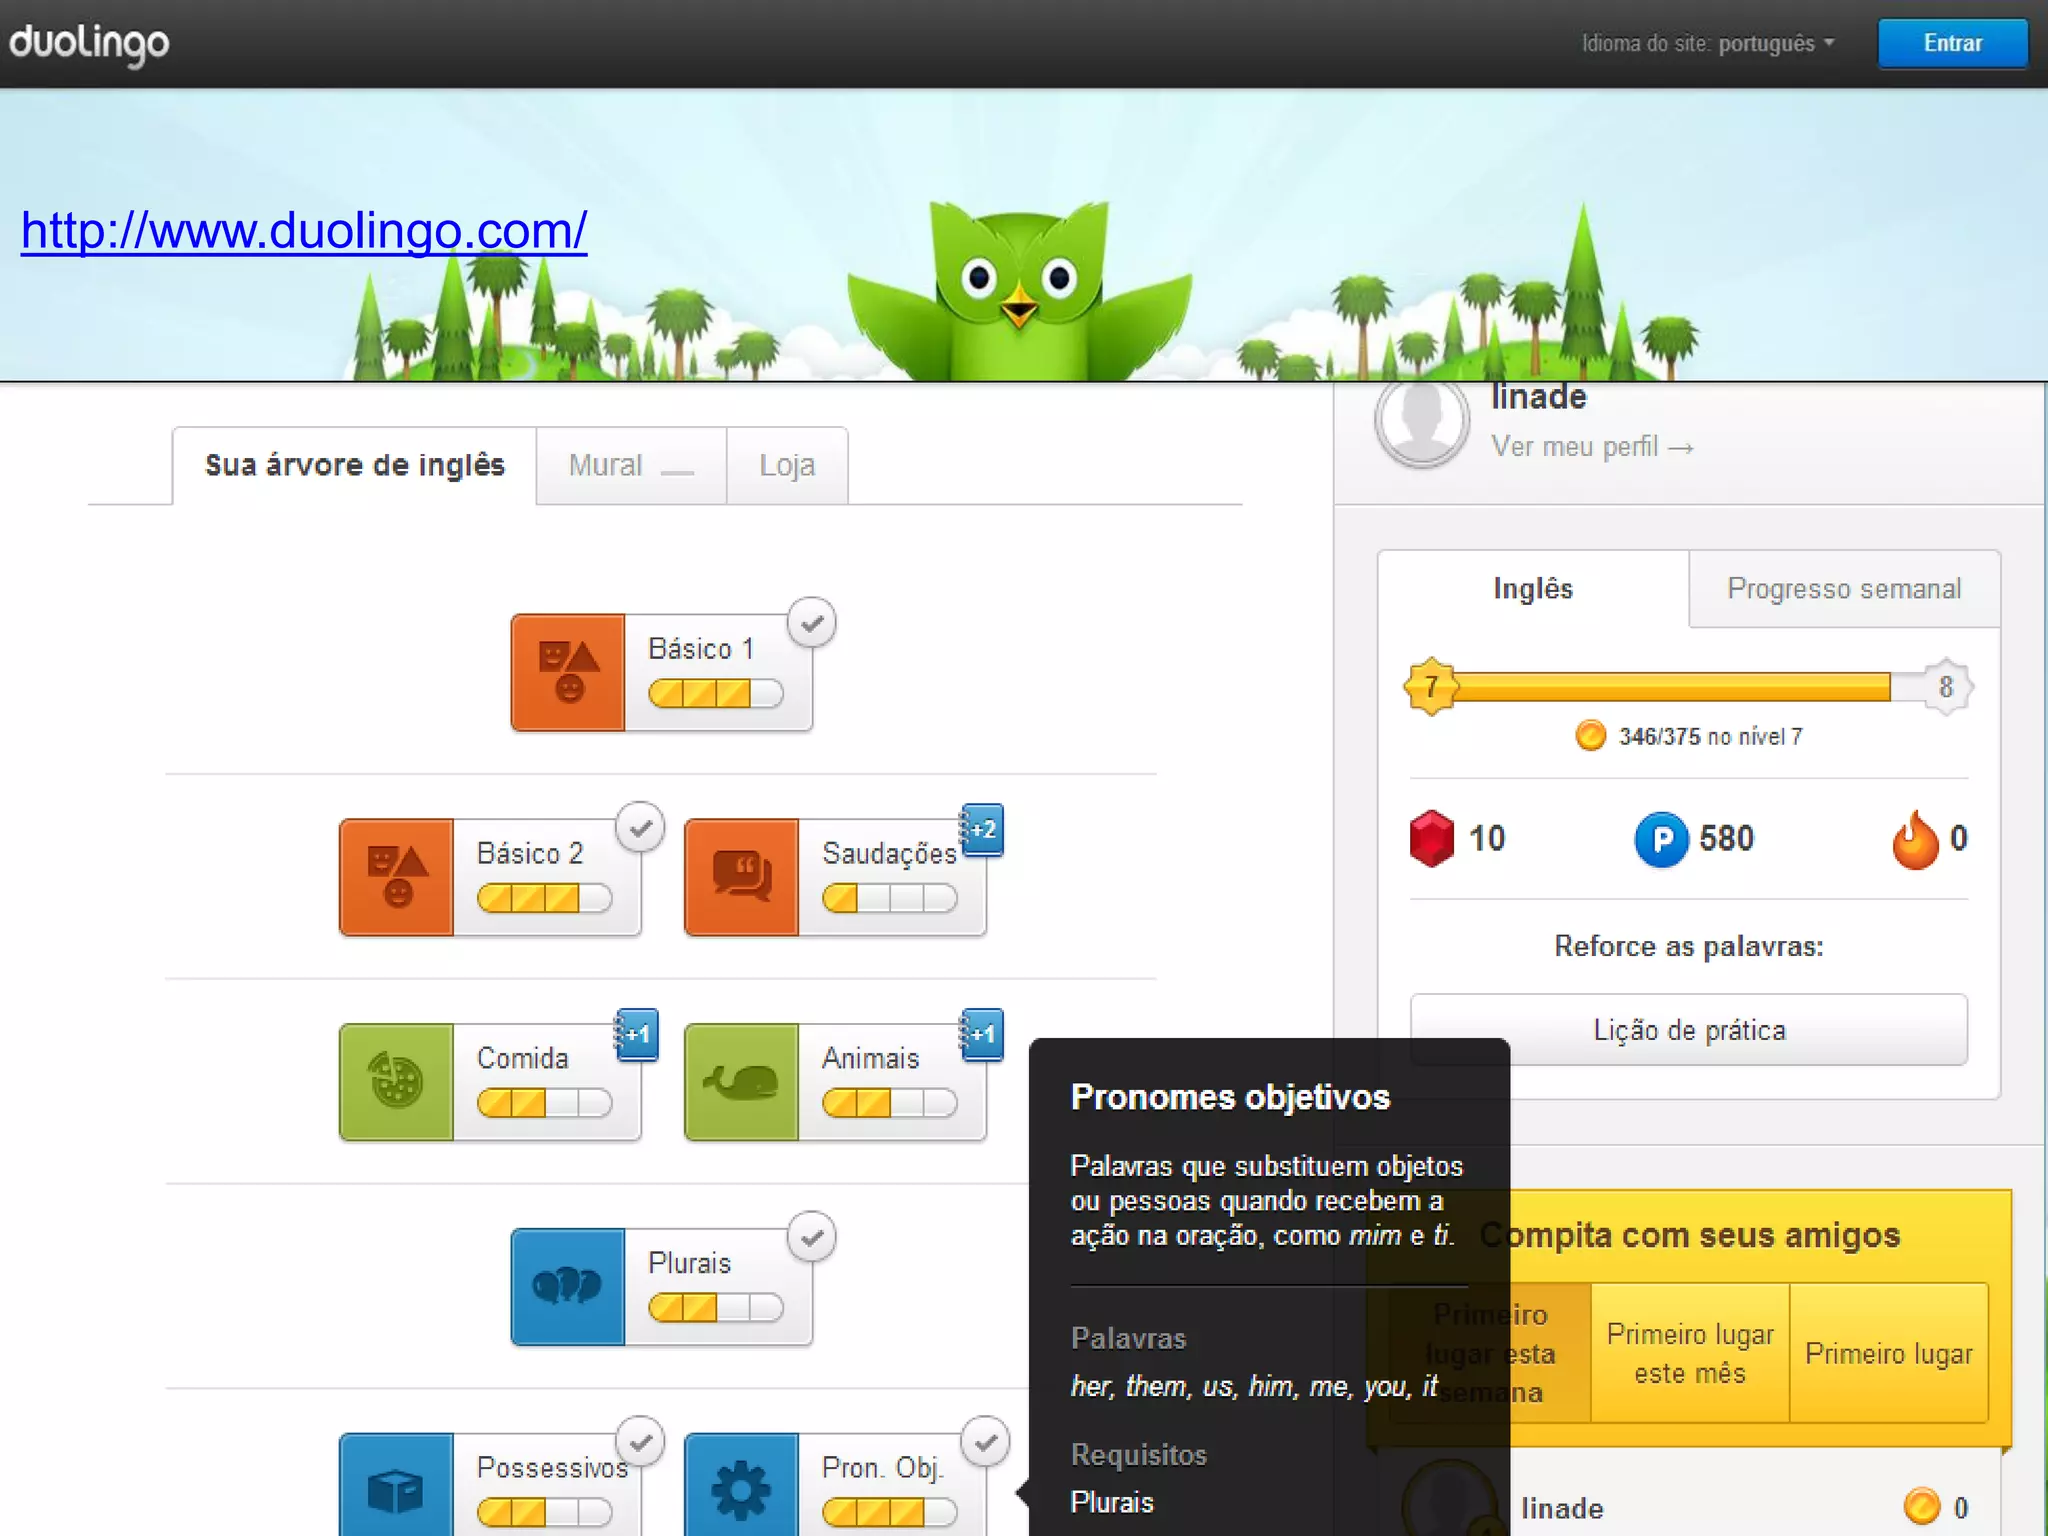The width and height of the screenshot is (2048, 1536).
Task: Switch to Sua árvore de inglês tab
Action: click(x=355, y=466)
